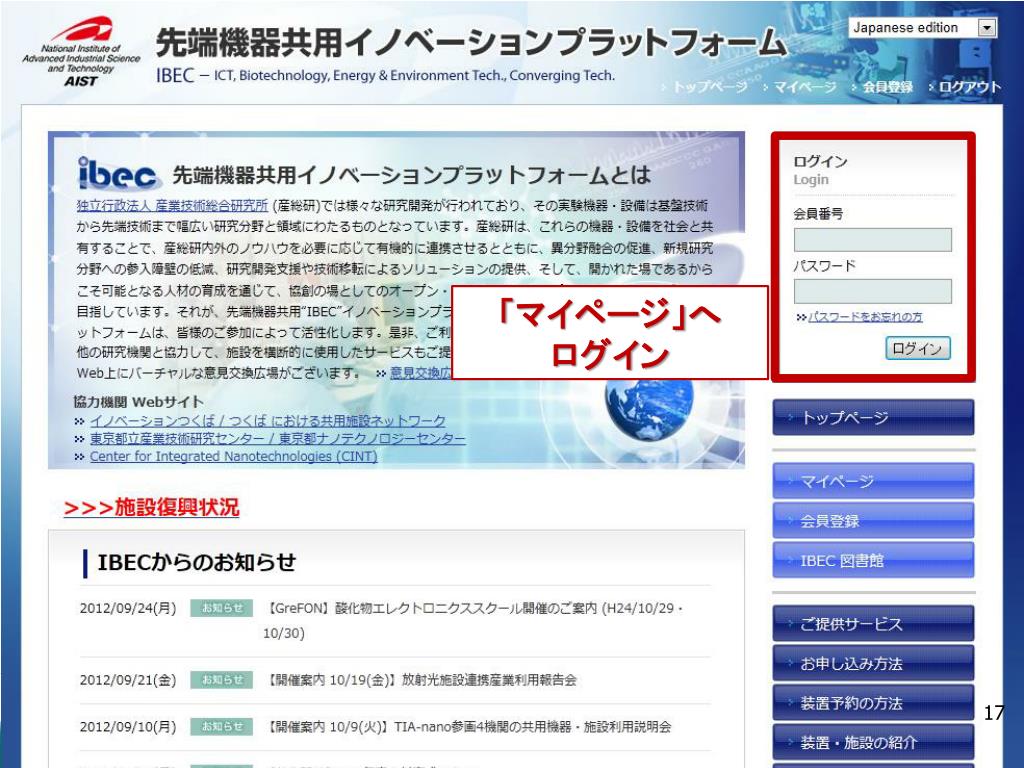Open マイページ in the top navigation
This screenshot has width=1024, height=768.
pyautogui.click(x=805, y=86)
